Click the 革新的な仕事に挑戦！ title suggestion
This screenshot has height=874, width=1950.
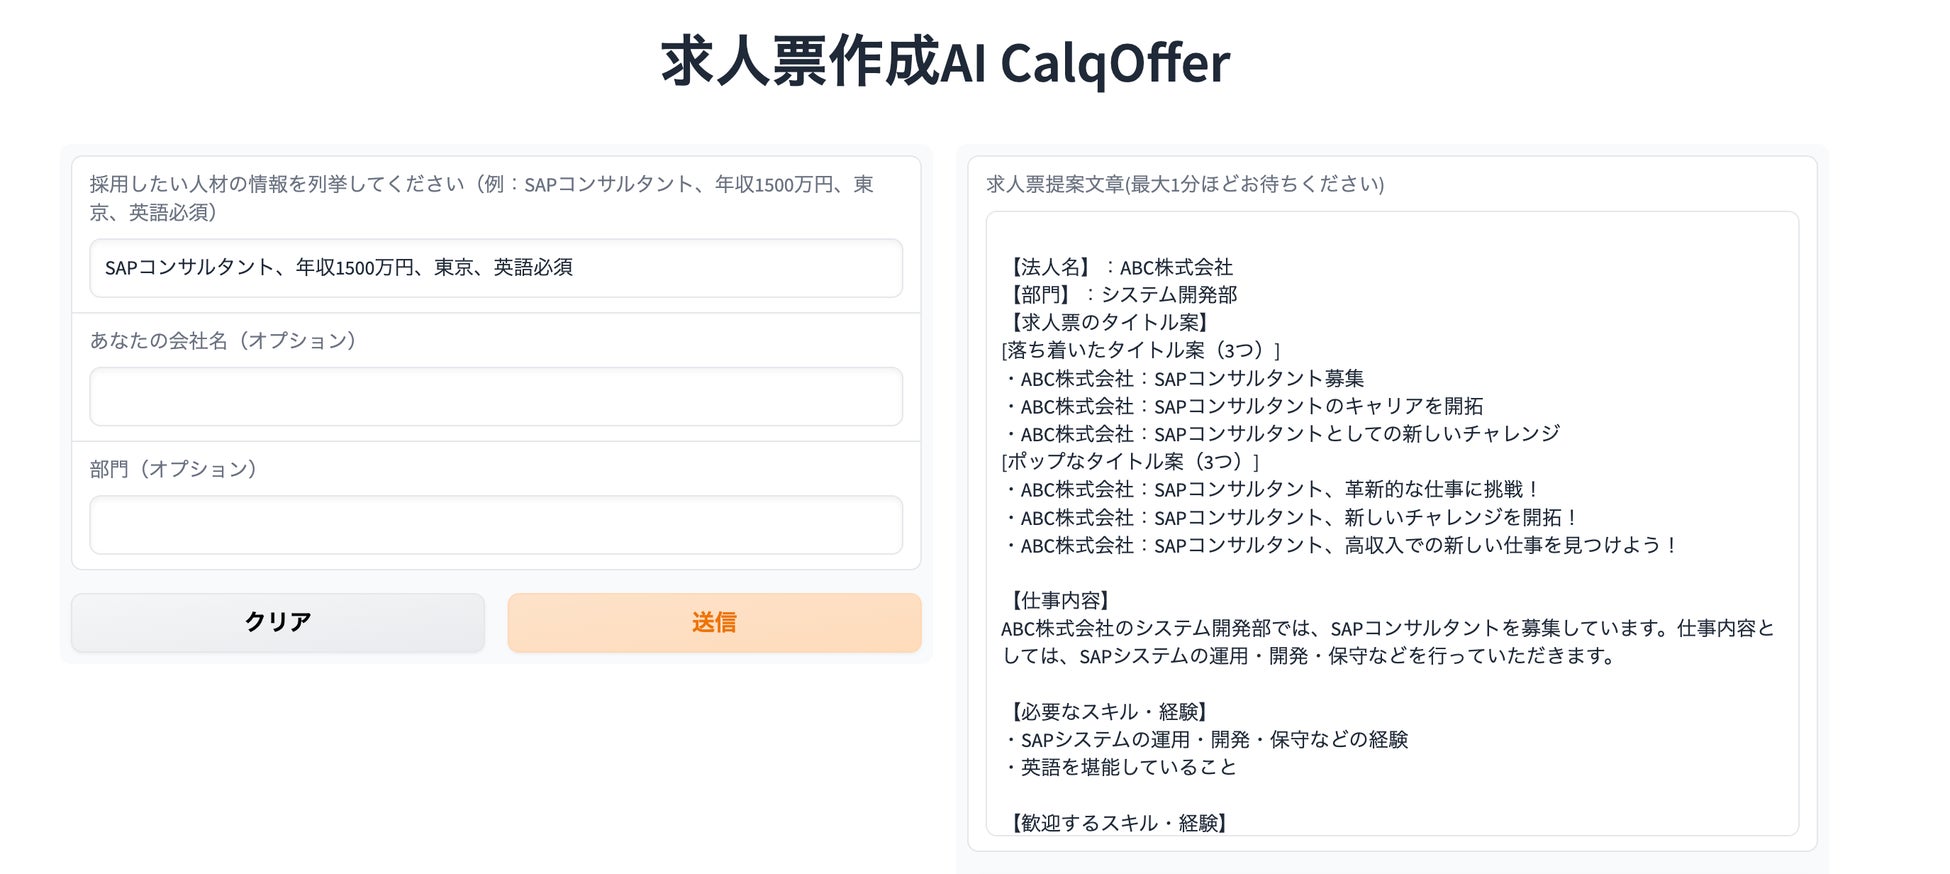pyautogui.click(x=1272, y=489)
